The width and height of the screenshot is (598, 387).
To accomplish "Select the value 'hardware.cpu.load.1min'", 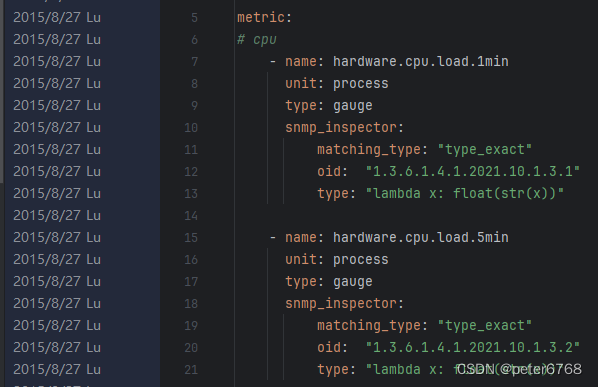I will [x=421, y=61].
